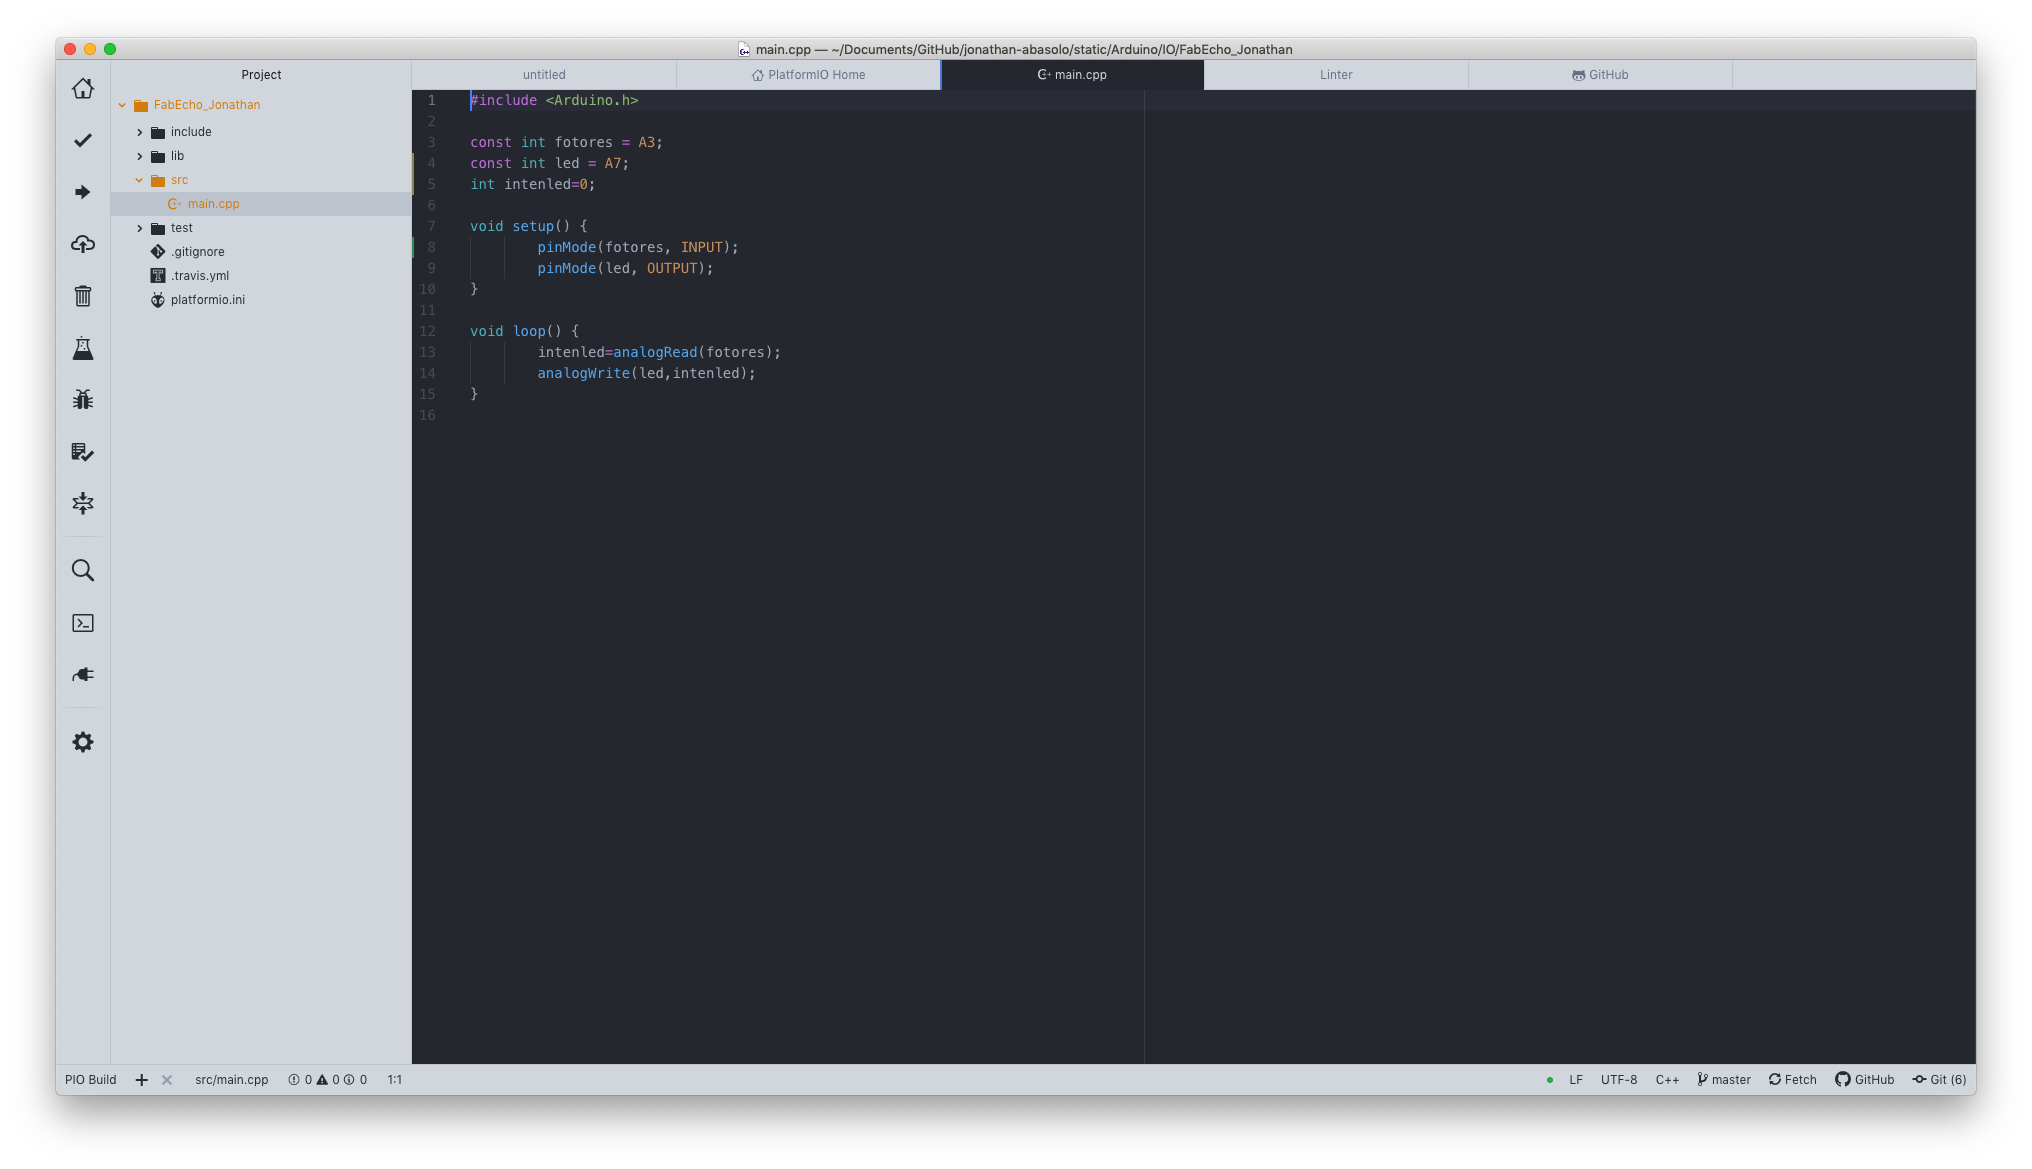Image resolution: width=2032 pixels, height=1169 pixels.
Task: Switch the master git branch
Action: tap(1724, 1080)
